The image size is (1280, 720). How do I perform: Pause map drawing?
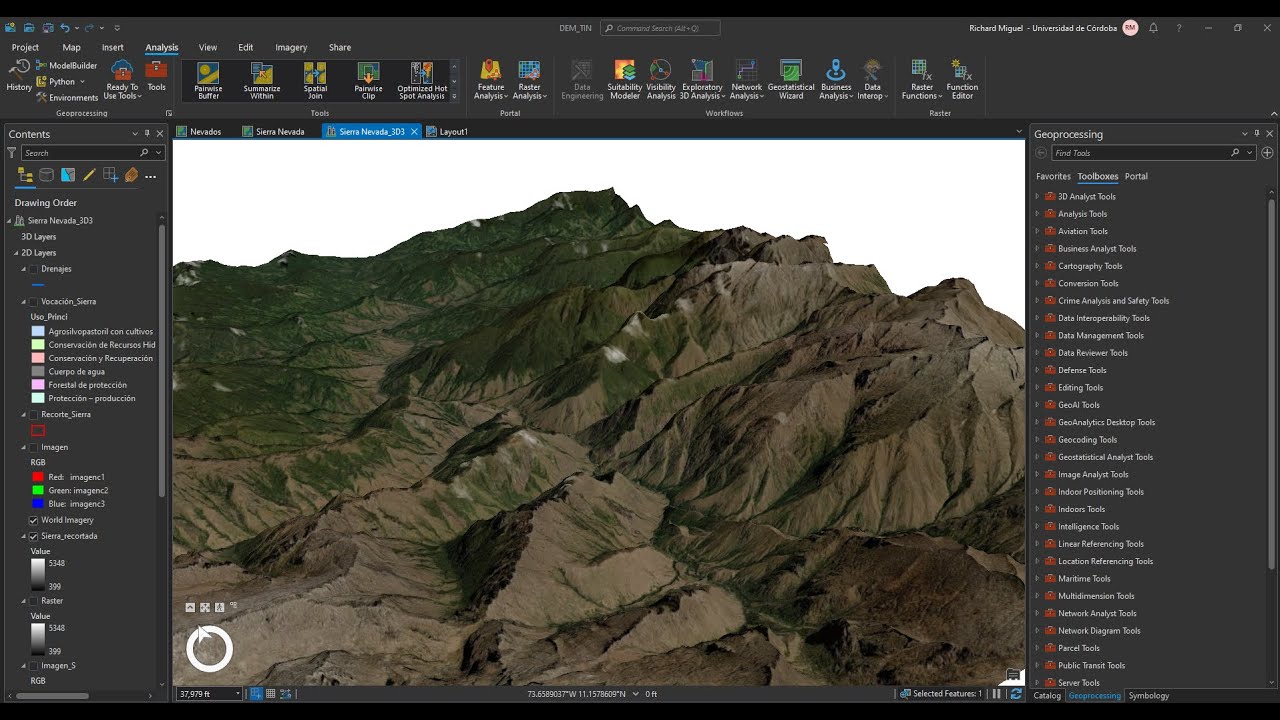(x=996, y=693)
